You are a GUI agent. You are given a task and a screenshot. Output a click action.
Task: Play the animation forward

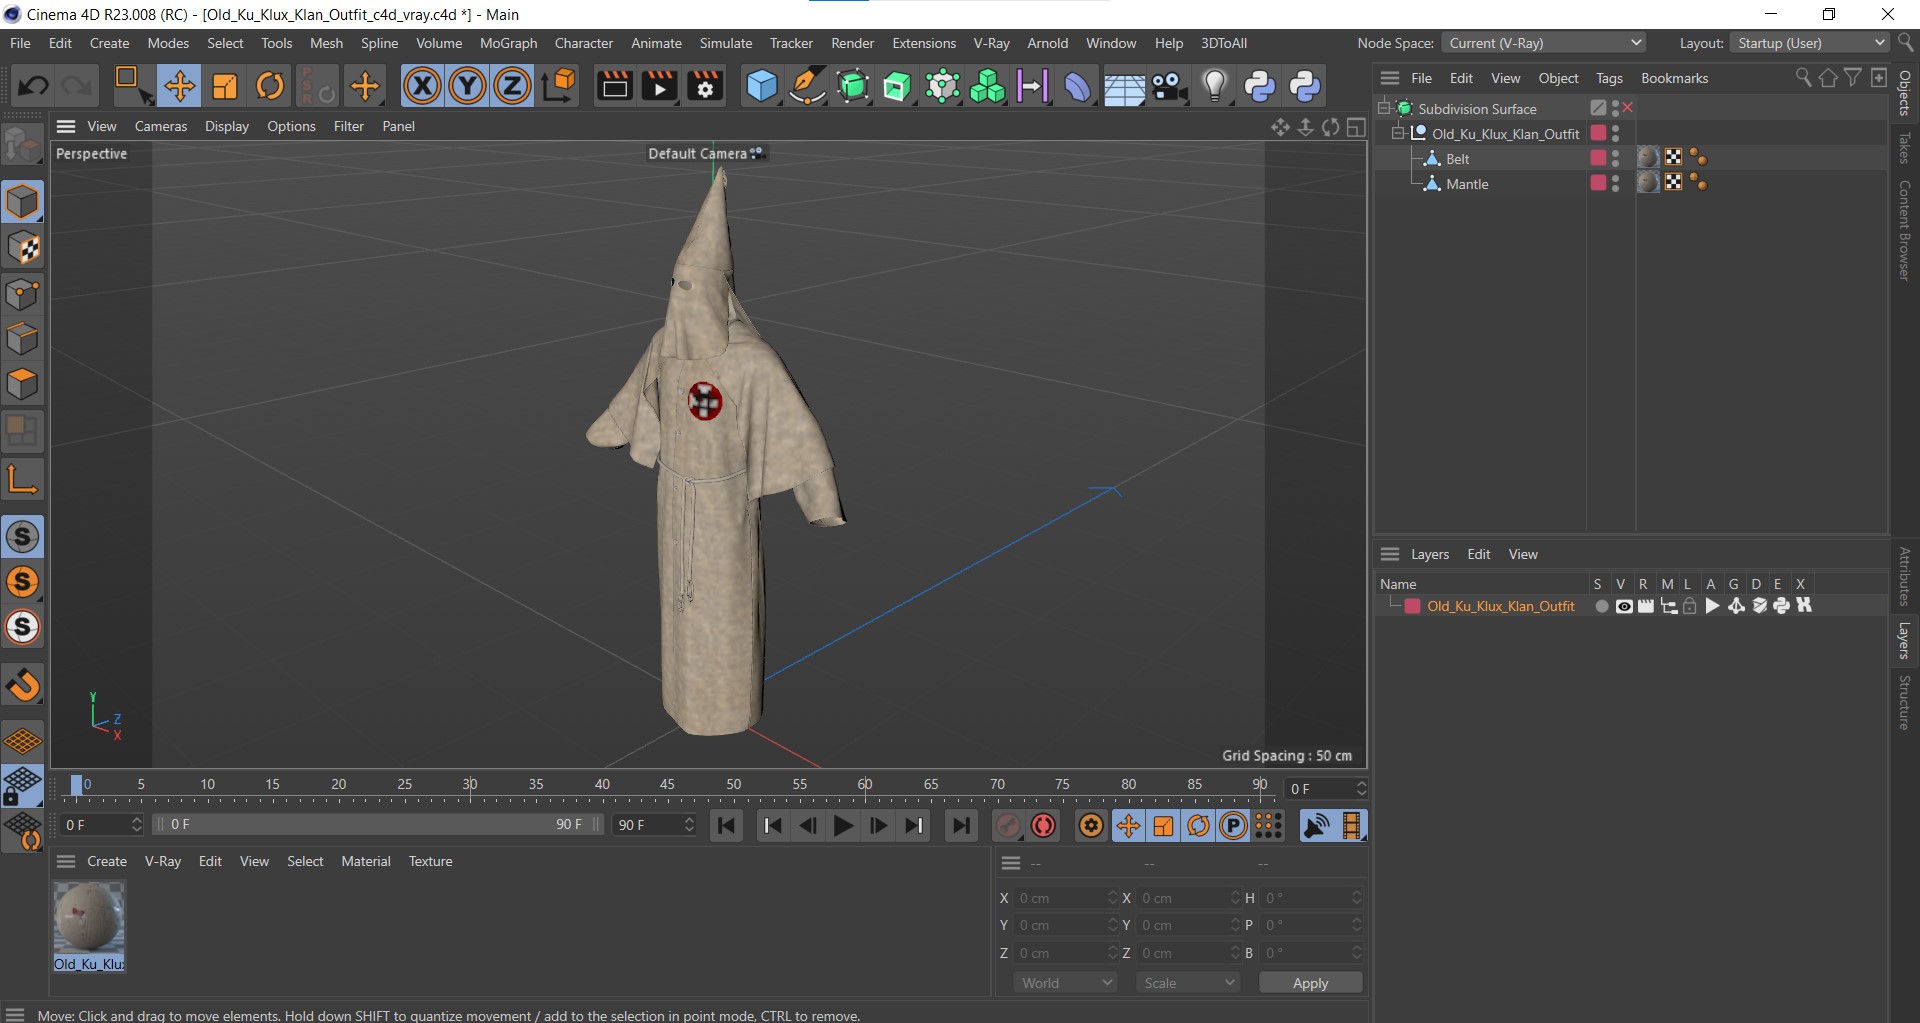click(x=843, y=826)
